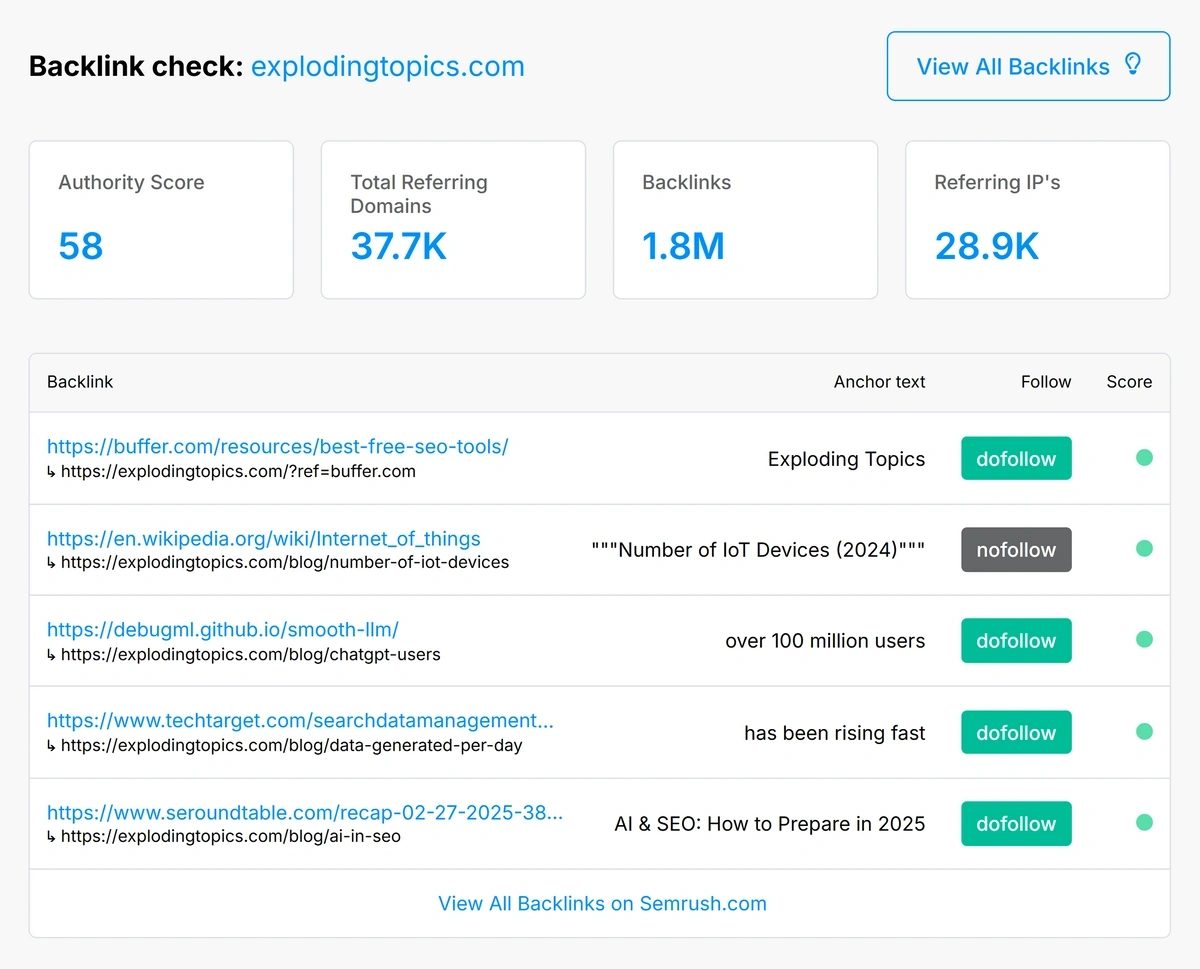Click the anchor text Exploding Topics

pyautogui.click(x=846, y=459)
